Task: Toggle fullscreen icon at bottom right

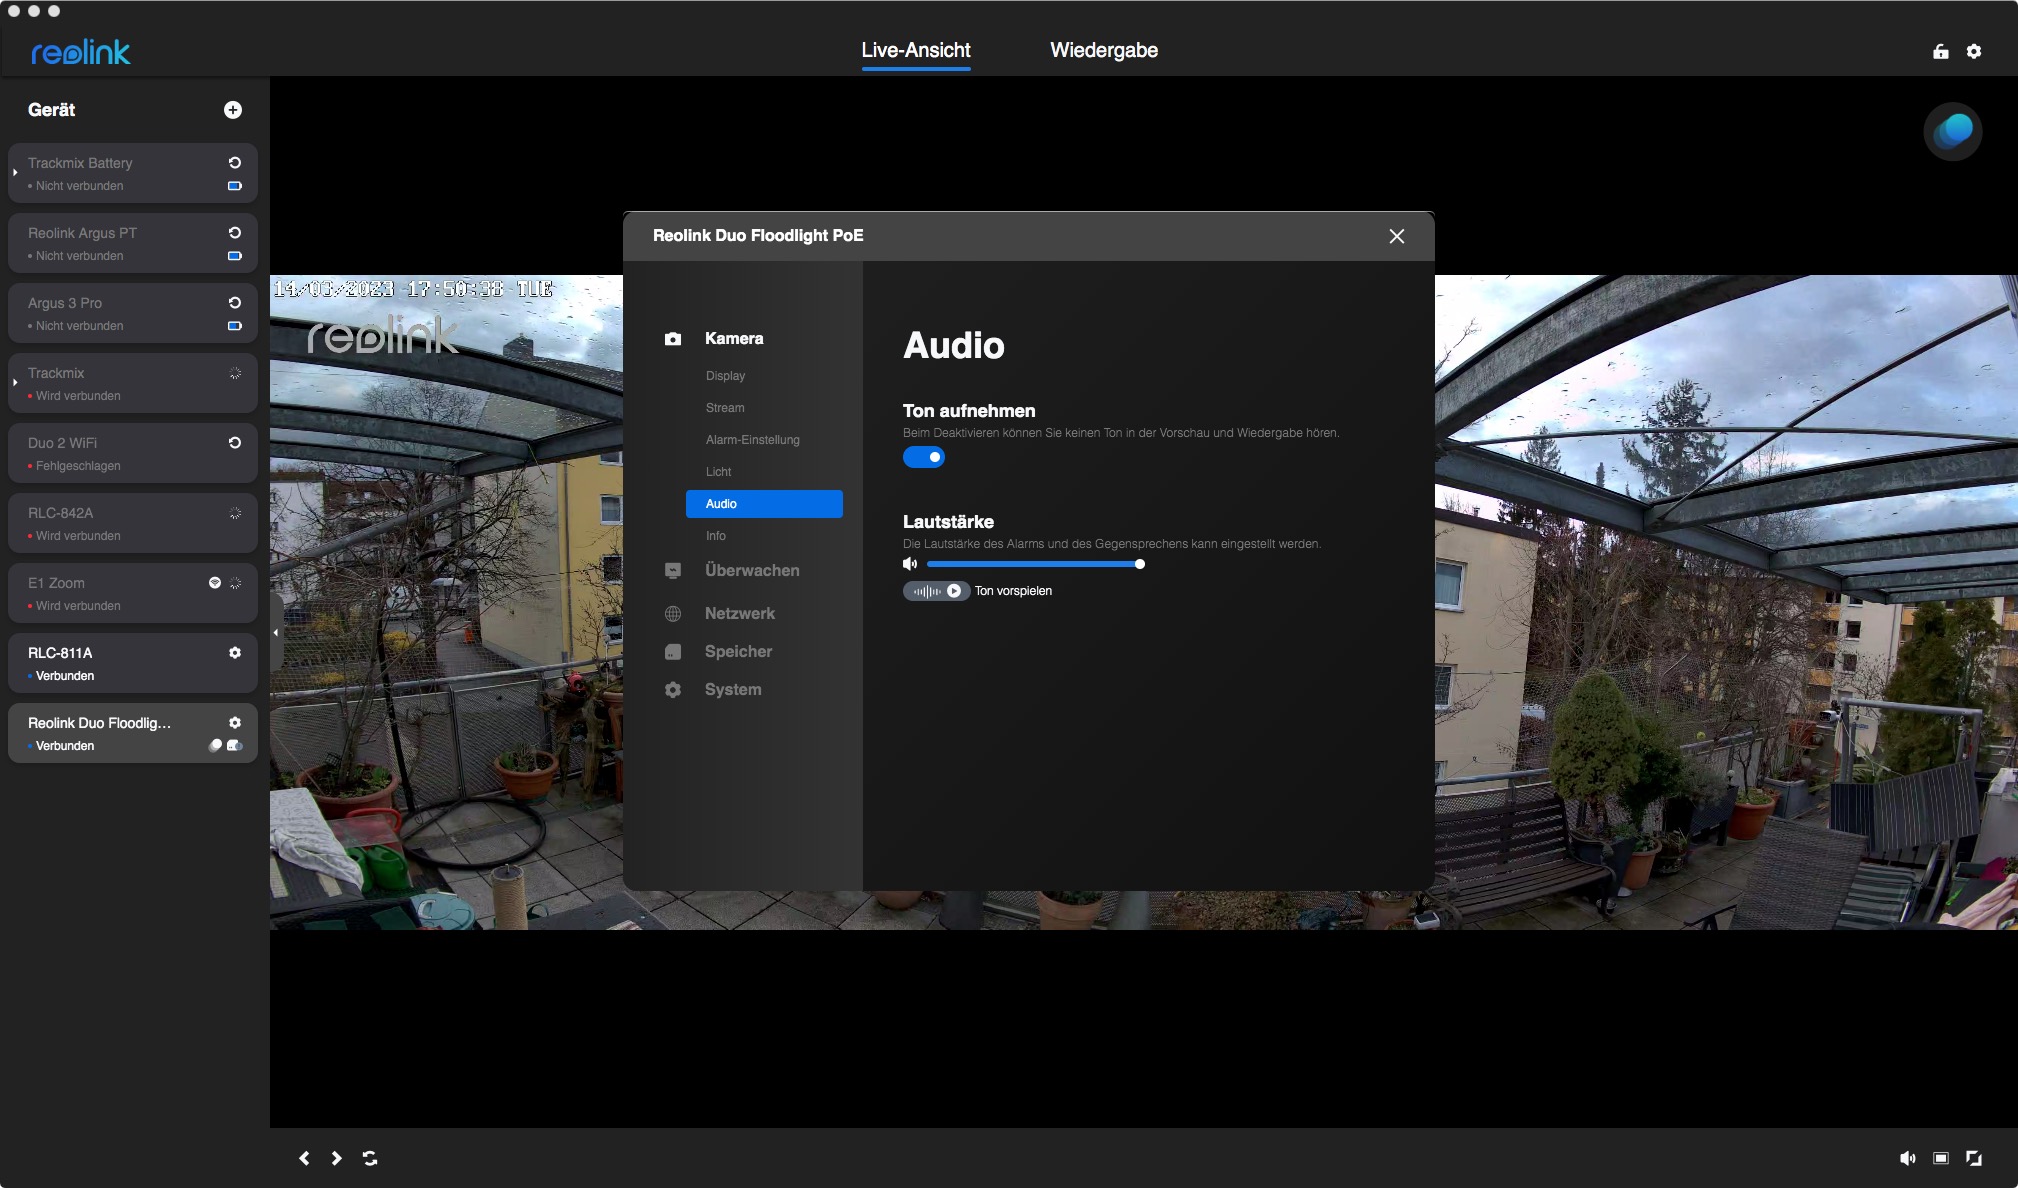Action: [1974, 1158]
